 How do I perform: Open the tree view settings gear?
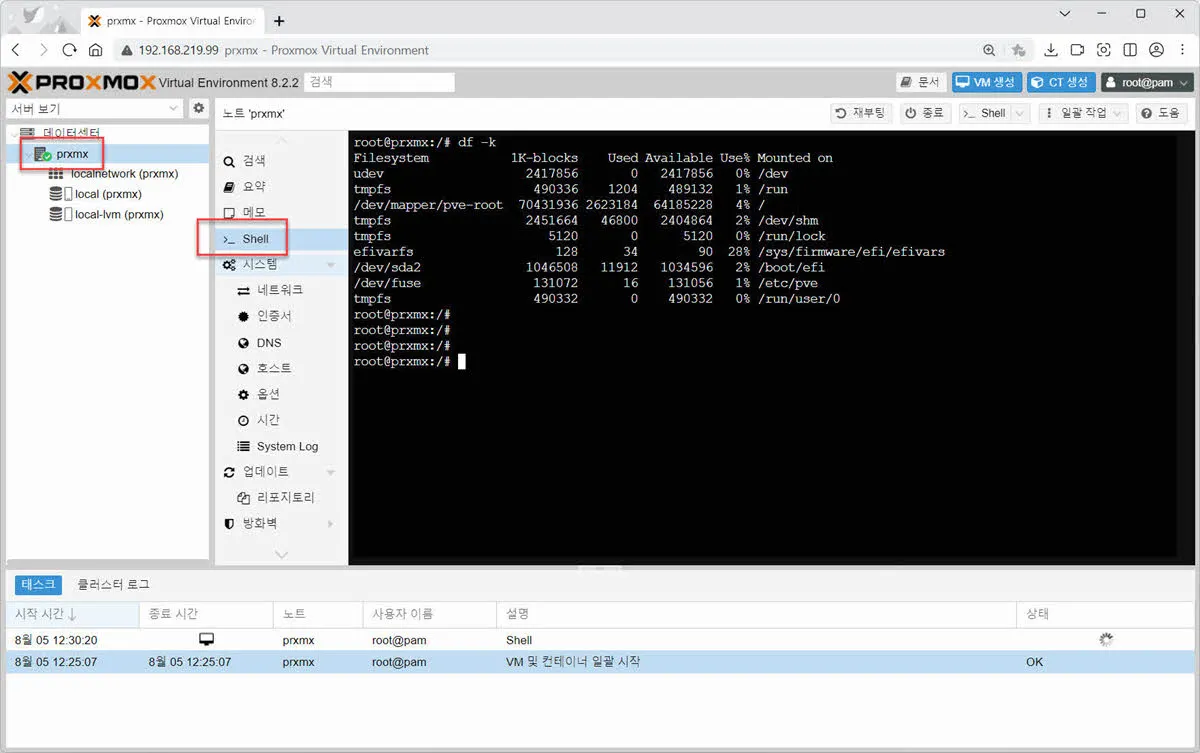[x=199, y=108]
